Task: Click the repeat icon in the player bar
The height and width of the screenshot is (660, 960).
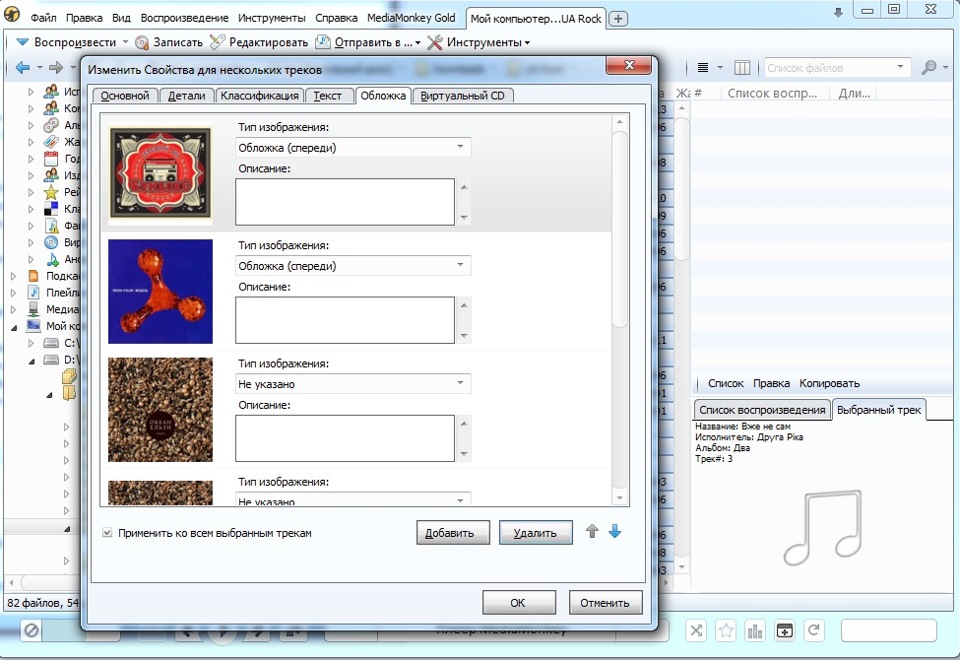Action: click(814, 631)
